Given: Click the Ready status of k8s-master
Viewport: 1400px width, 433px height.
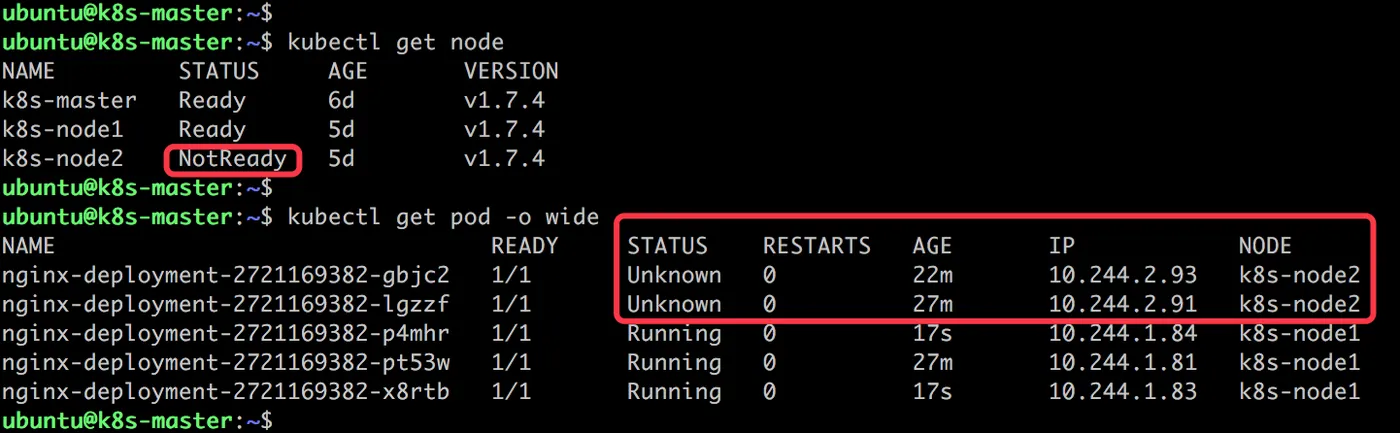Looking at the screenshot, I should coord(211,101).
